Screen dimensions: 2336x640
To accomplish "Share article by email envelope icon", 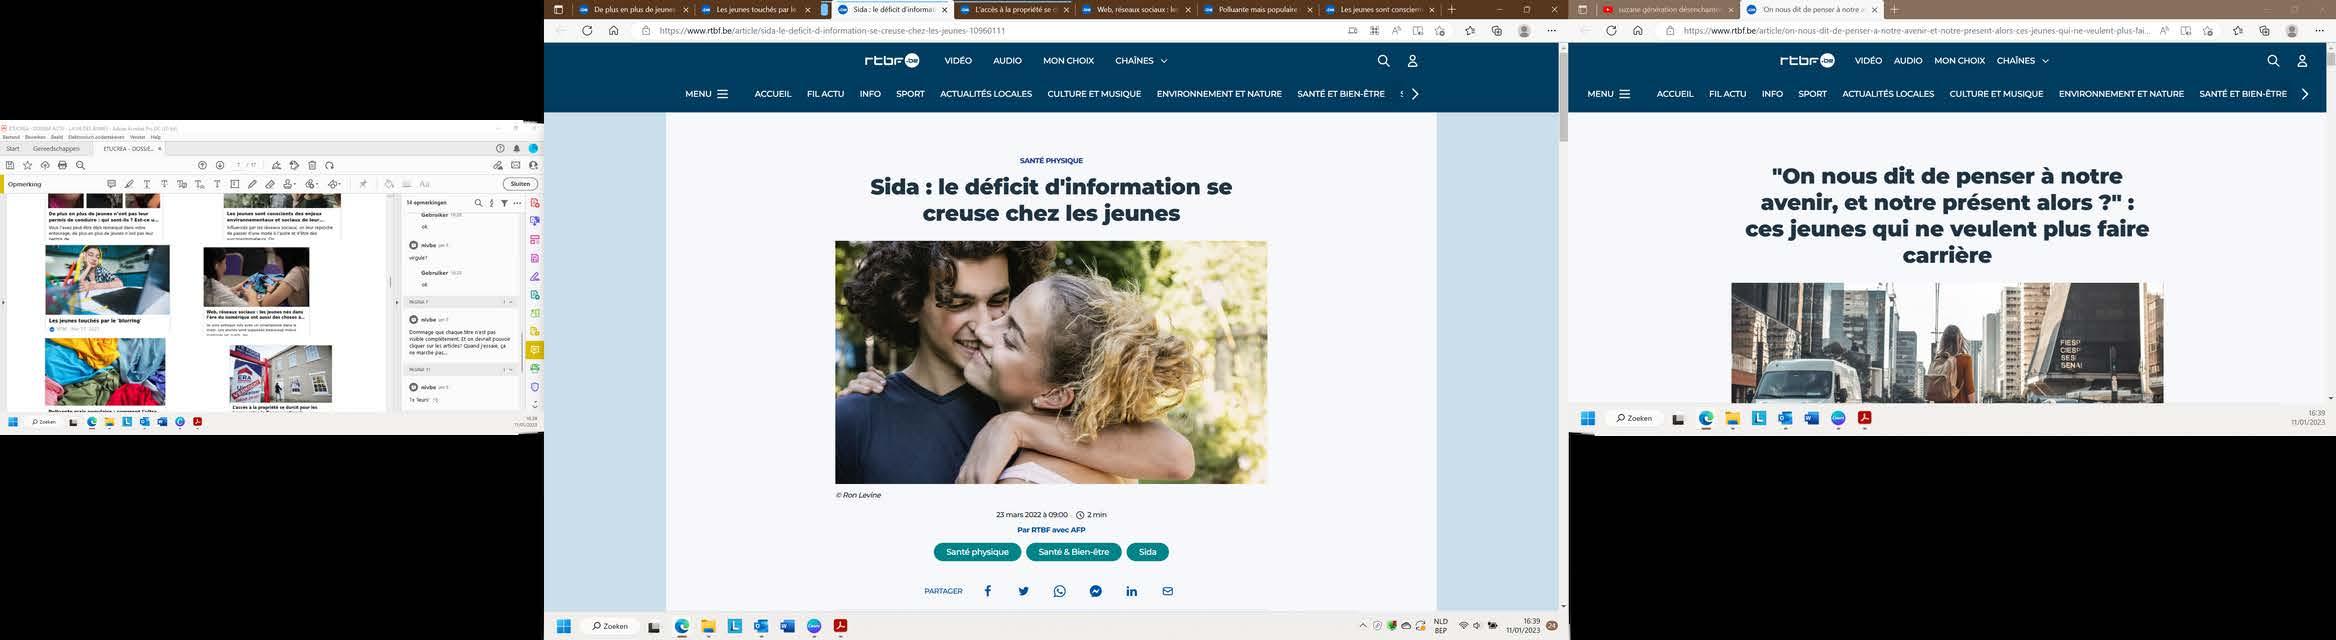I will pos(1167,591).
